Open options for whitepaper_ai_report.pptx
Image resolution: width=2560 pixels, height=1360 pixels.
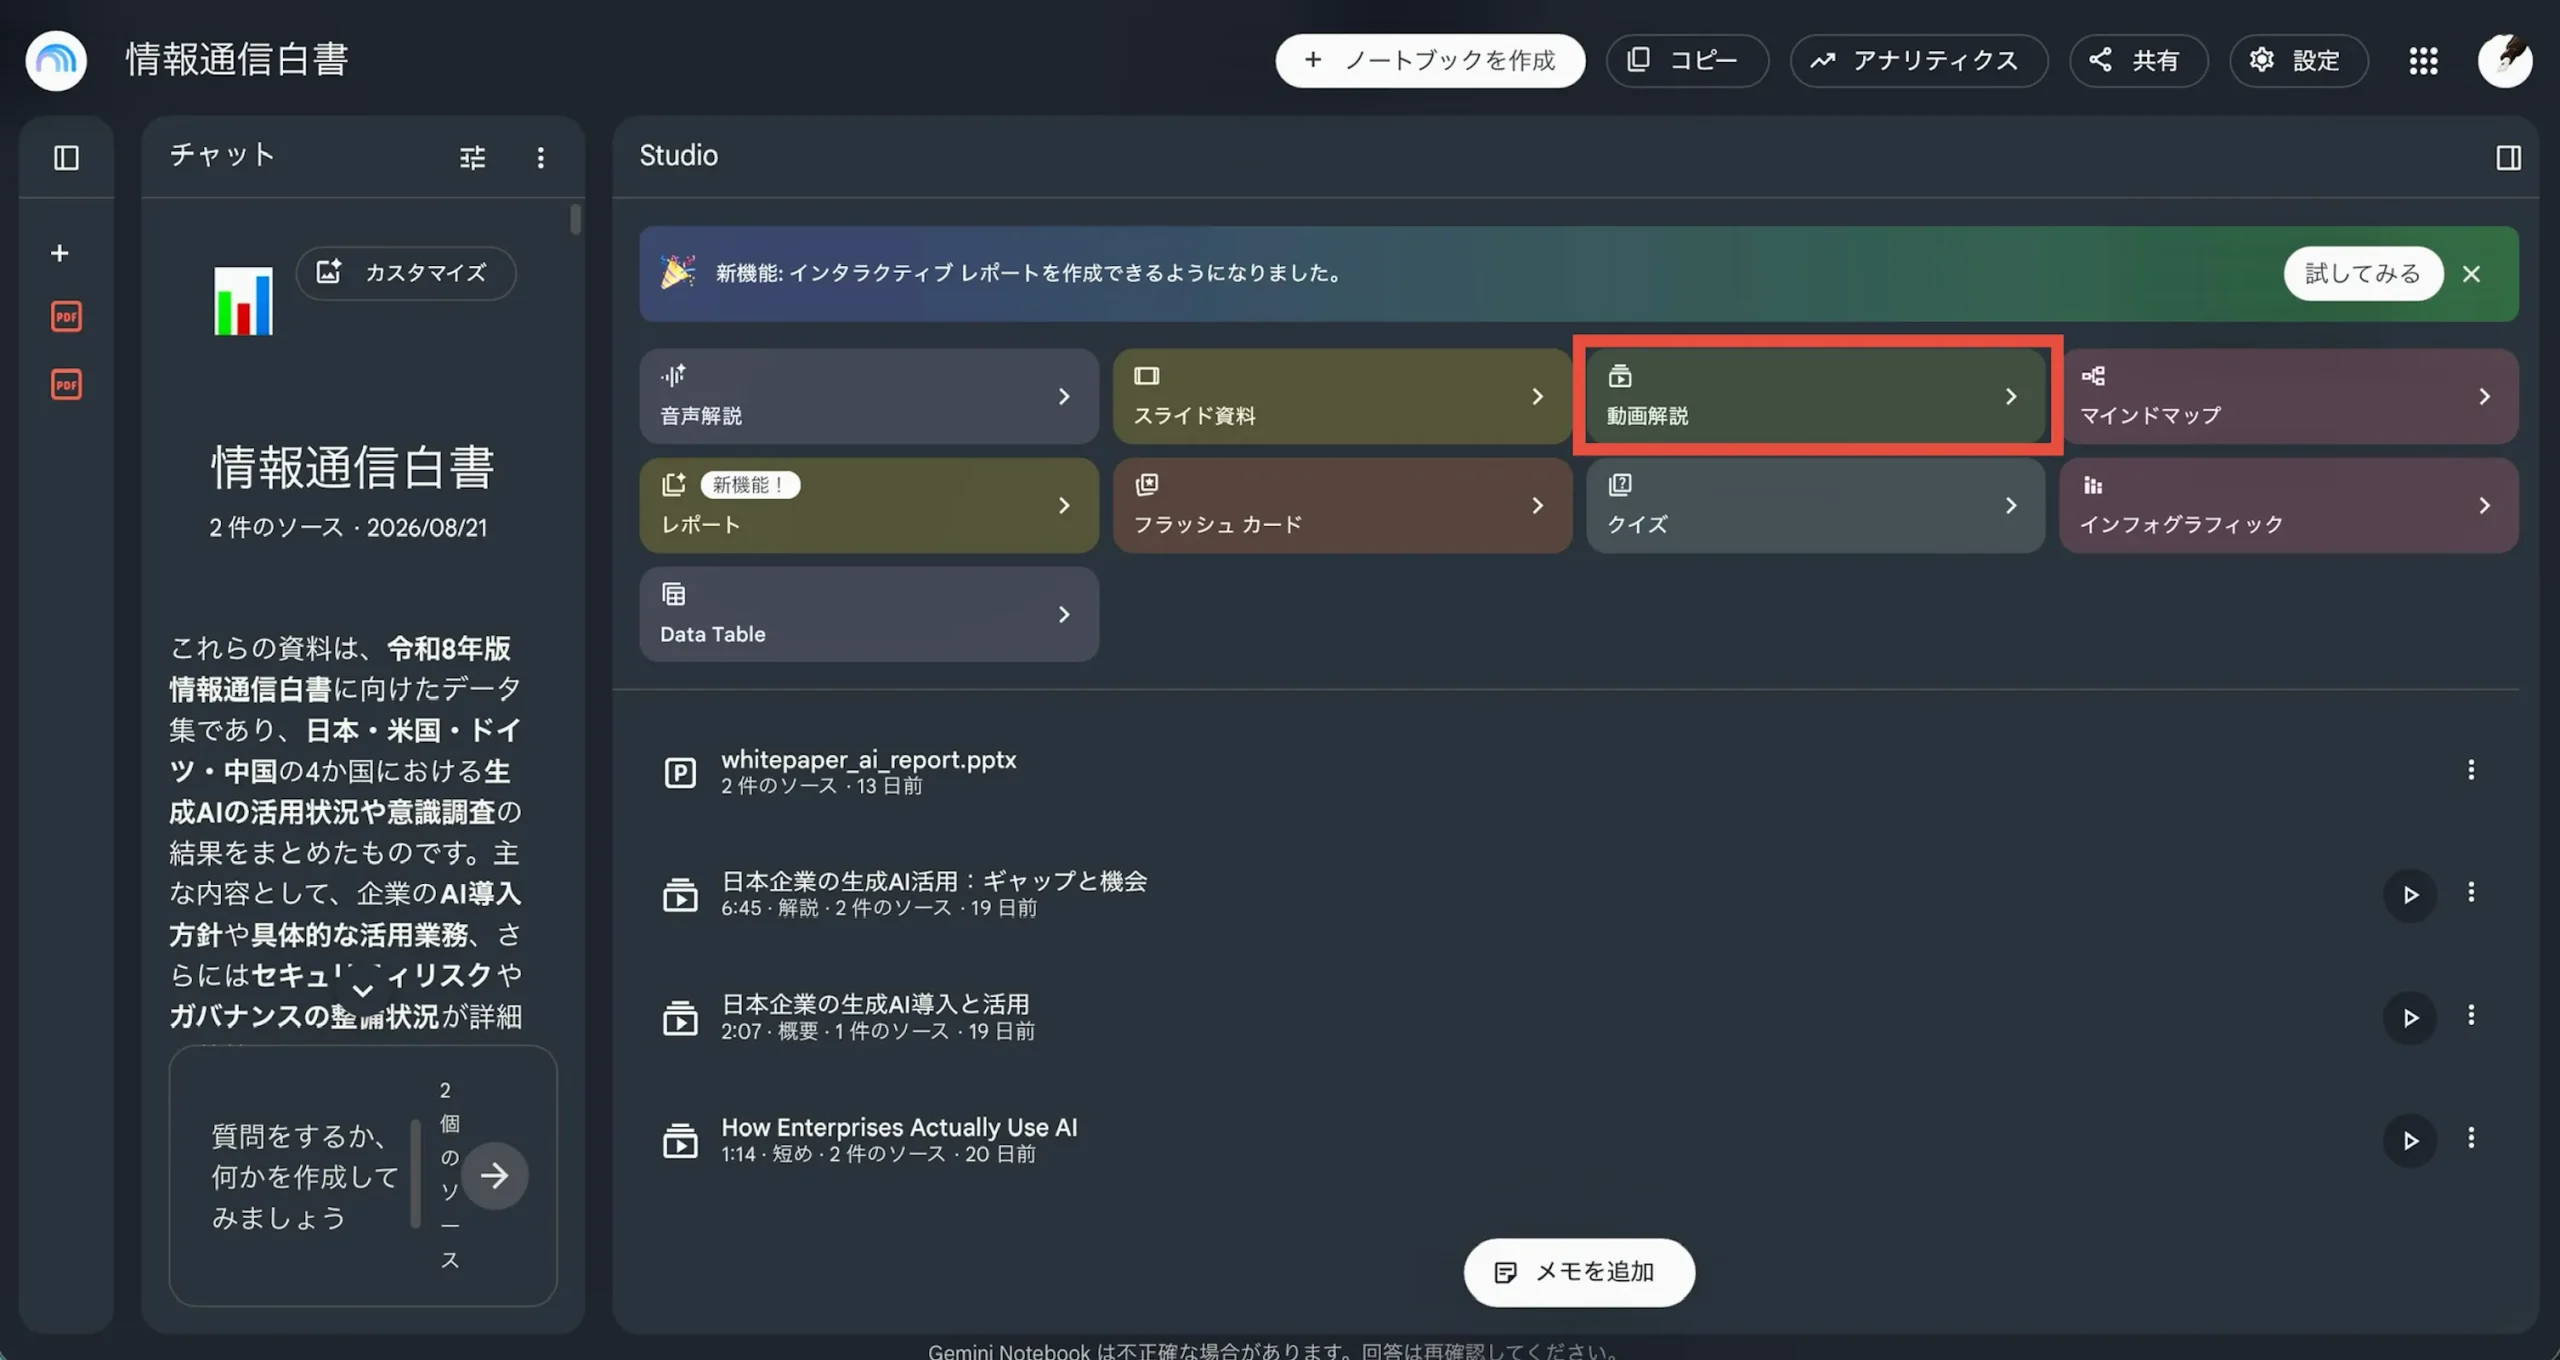pos(2471,770)
